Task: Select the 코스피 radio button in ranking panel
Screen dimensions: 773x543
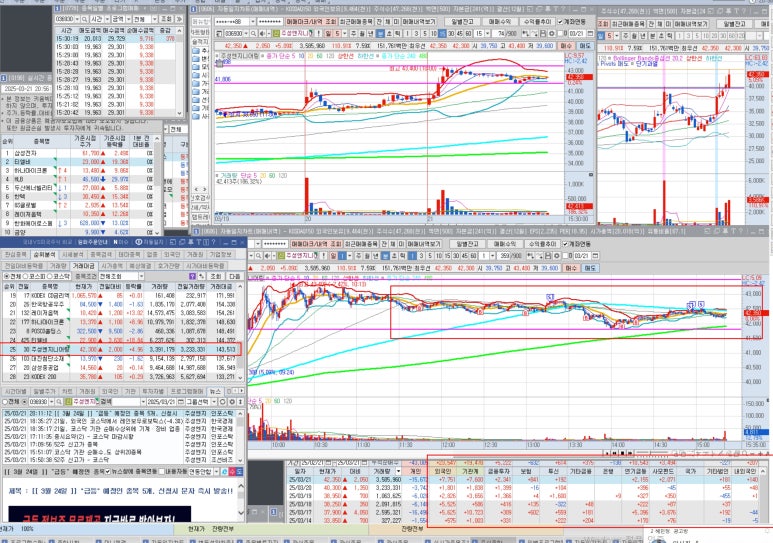Action: point(25,276)
